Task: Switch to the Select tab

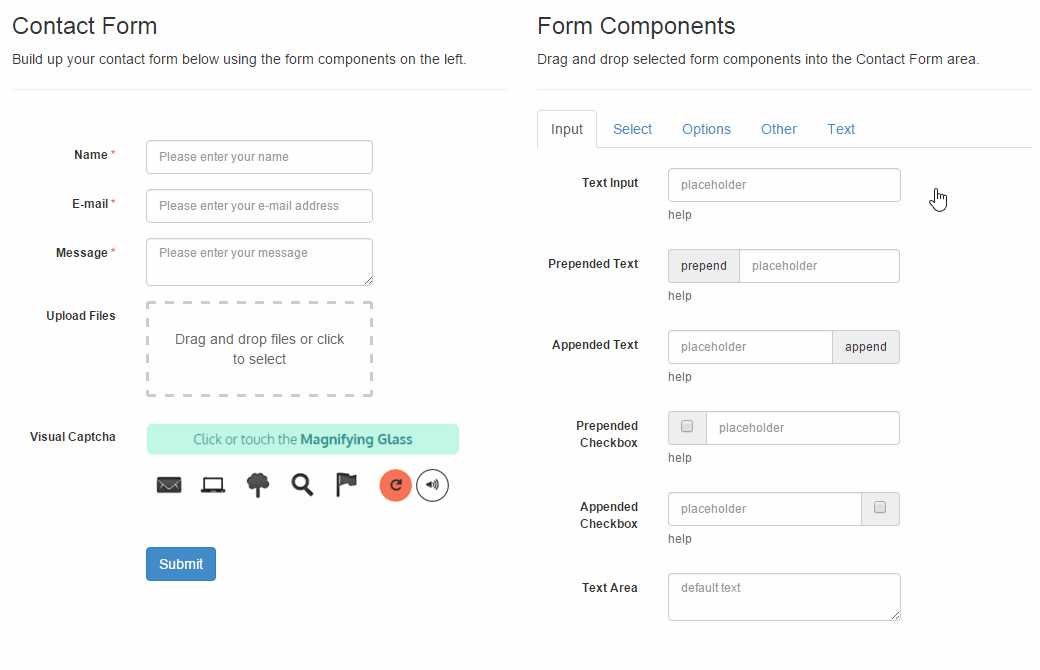Action: [x=632, y=129]
